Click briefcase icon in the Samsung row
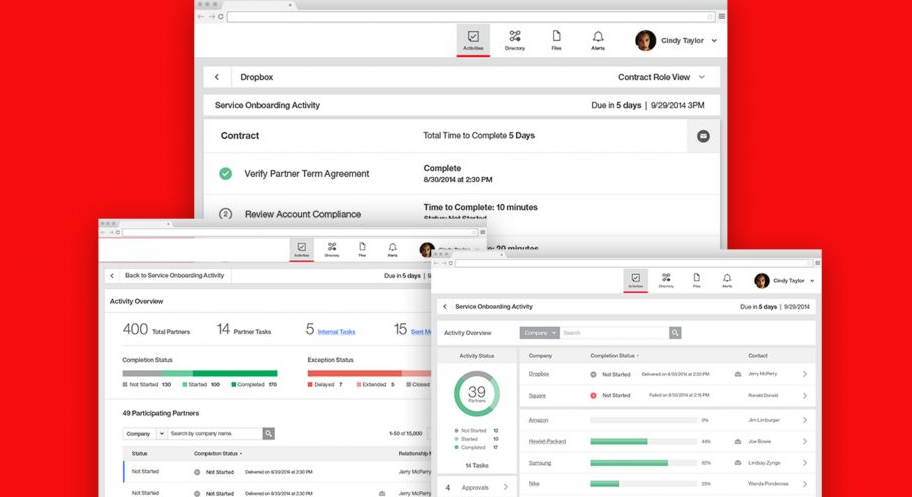 (738, 463)
